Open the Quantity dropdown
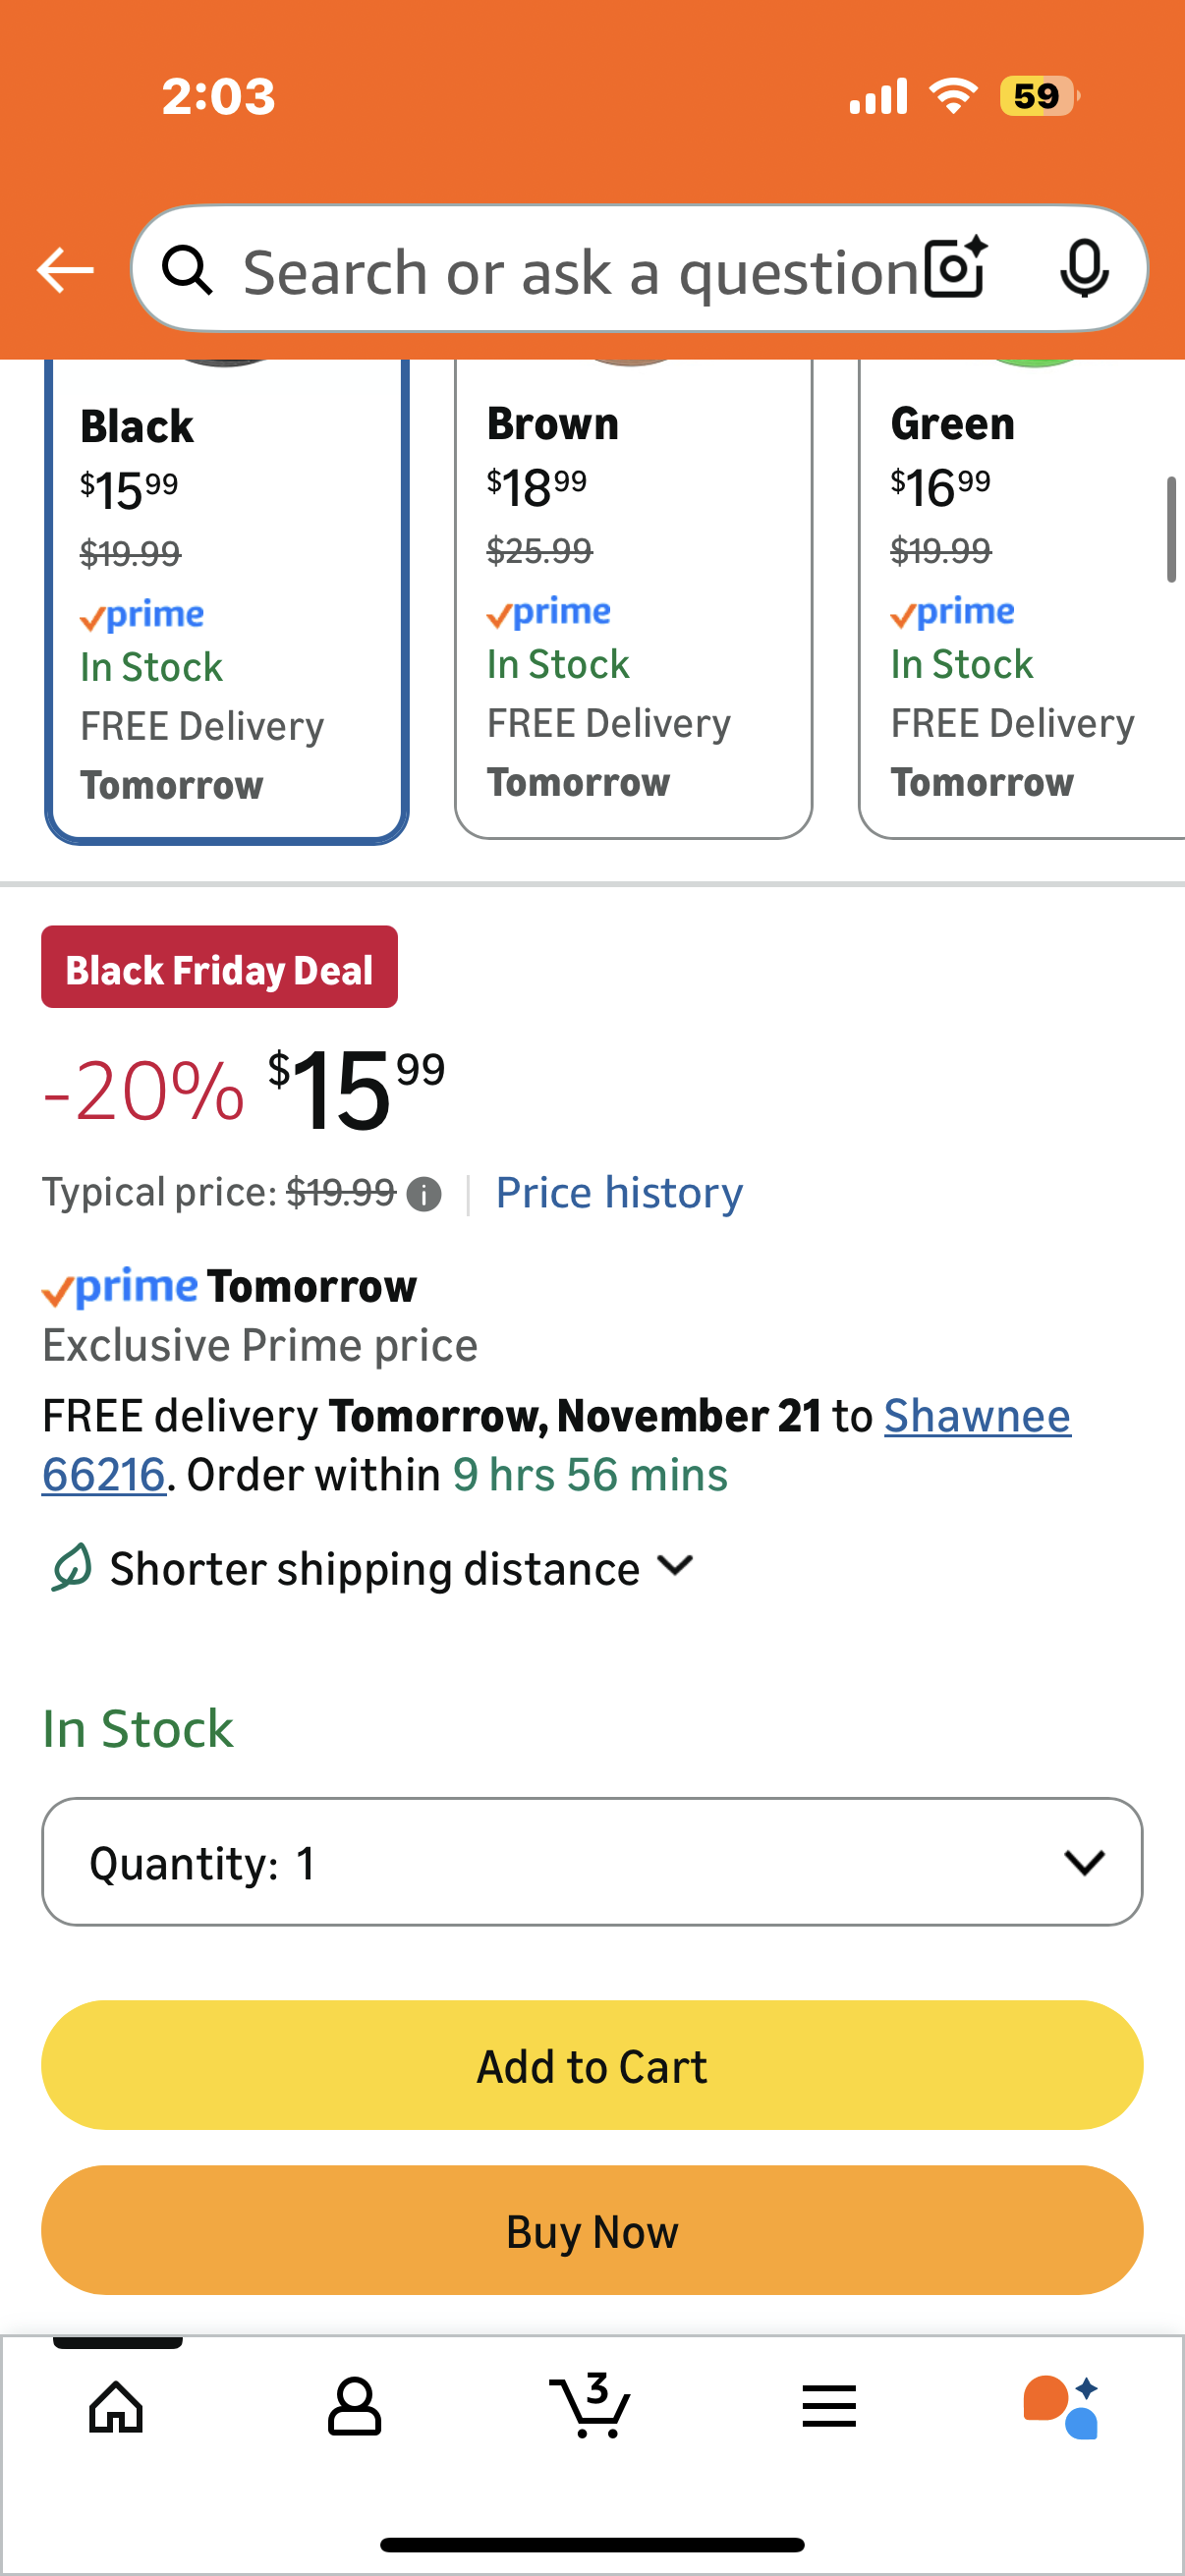The width and height of the screenshot is (1185, 2576). pos(592,1861)
